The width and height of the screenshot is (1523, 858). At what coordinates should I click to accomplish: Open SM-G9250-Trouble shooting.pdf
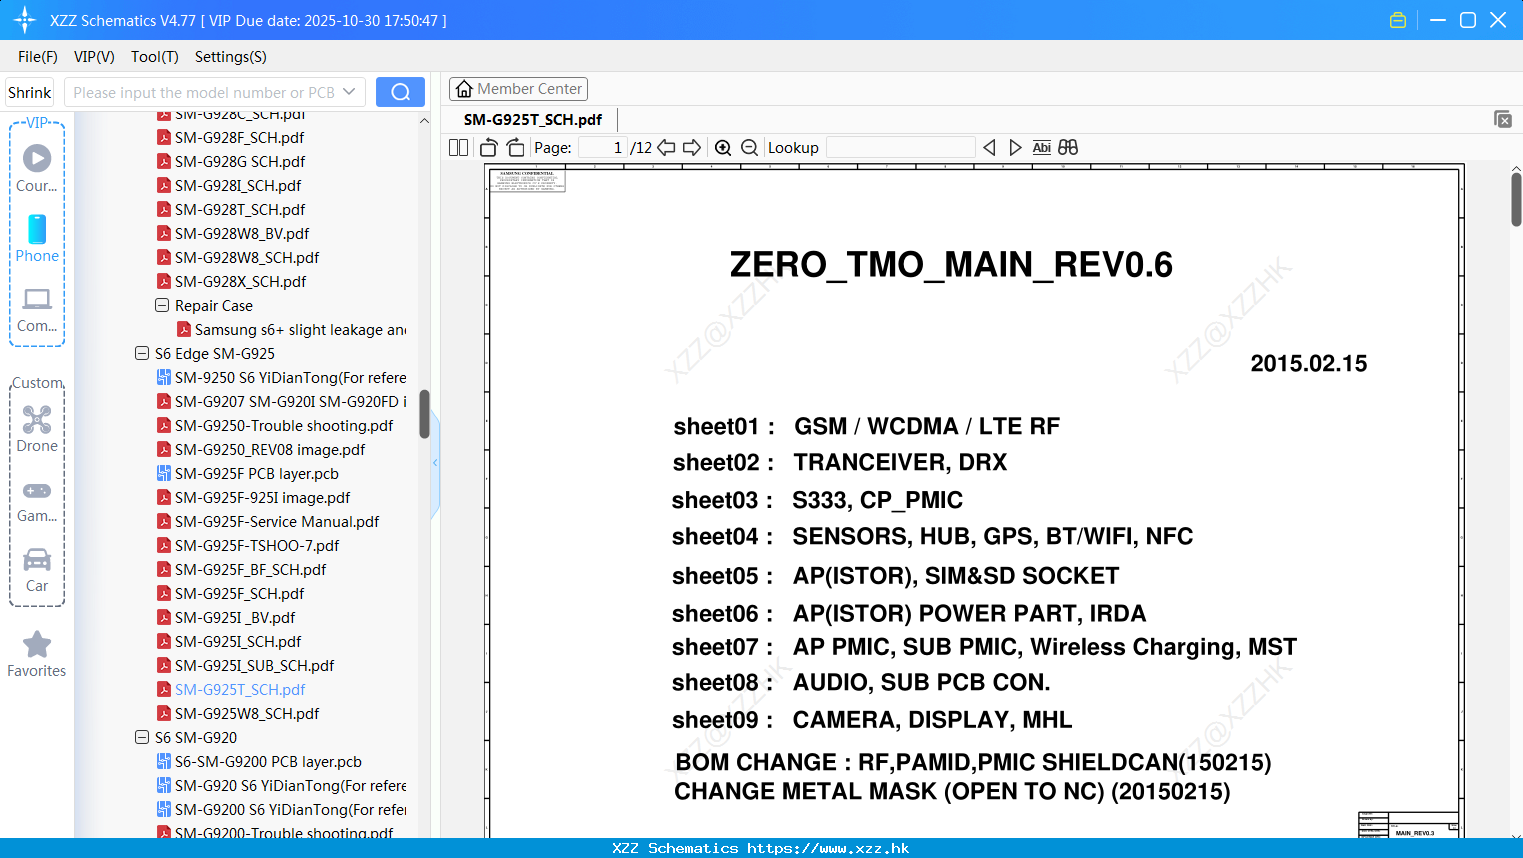pos(284,425)
